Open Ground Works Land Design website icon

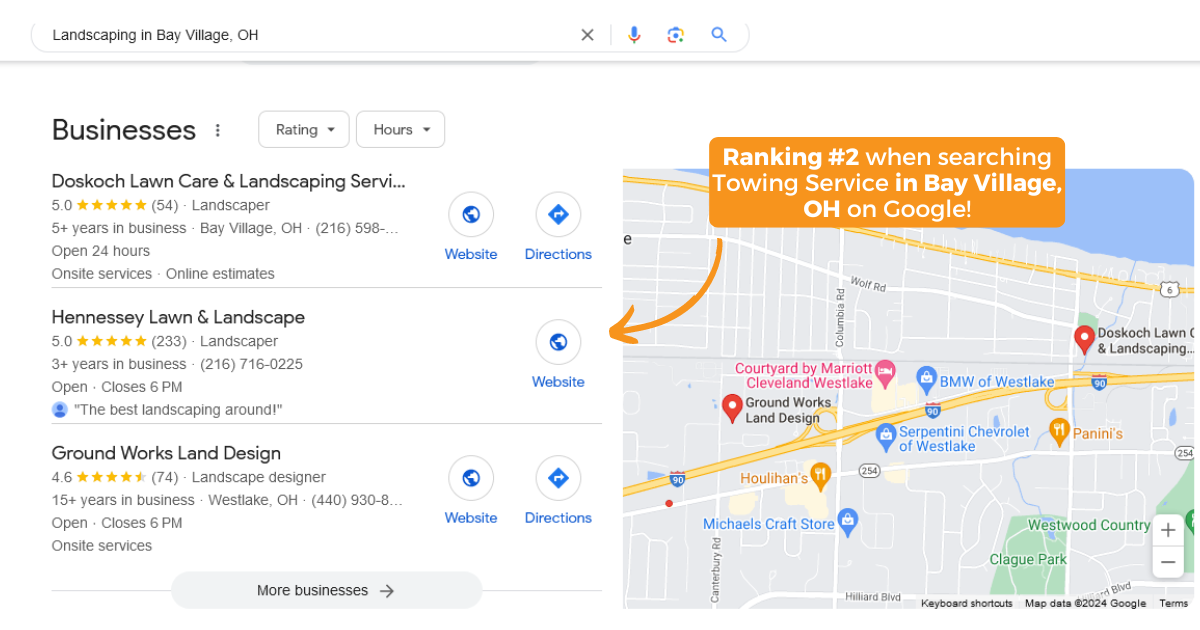(471, 478)
